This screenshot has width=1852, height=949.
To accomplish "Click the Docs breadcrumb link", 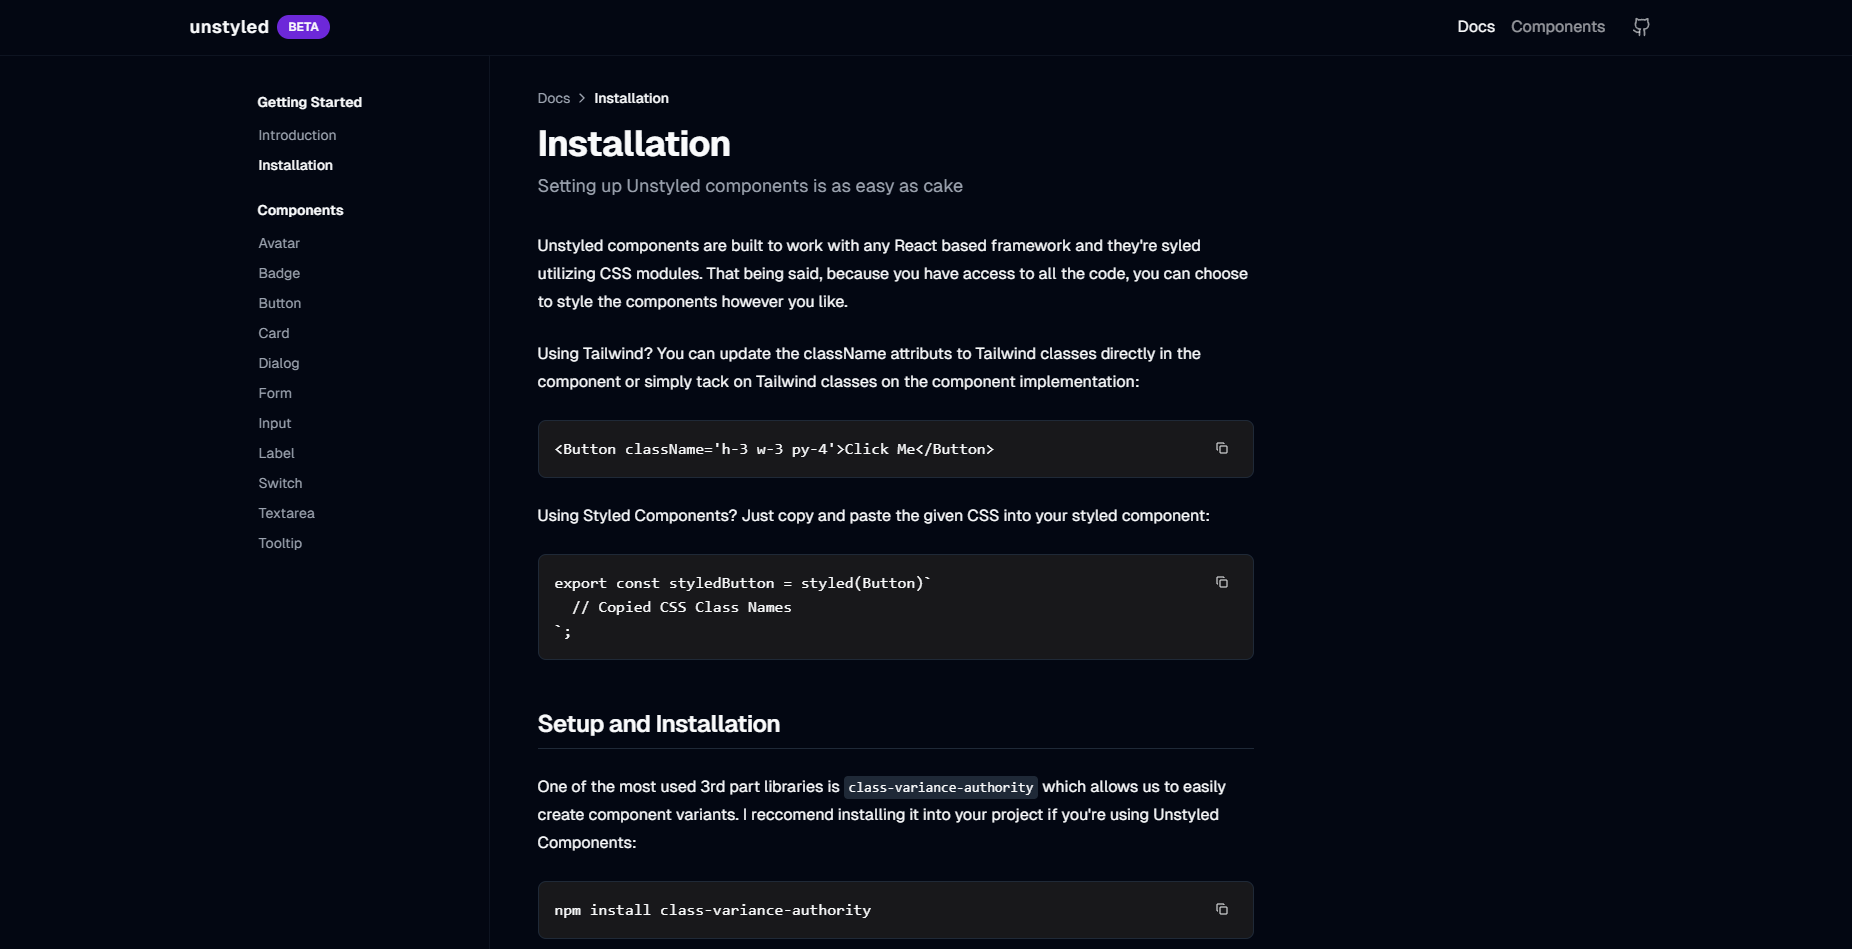I will click(553, 98).
